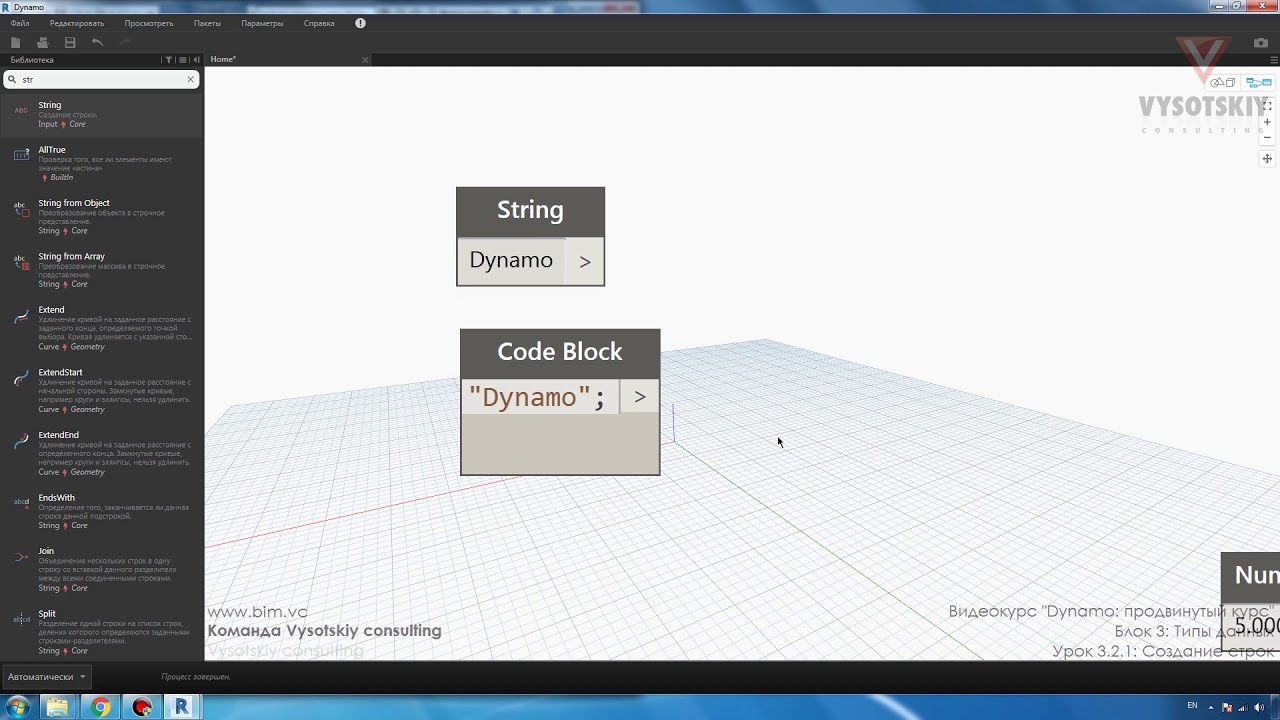
Task: Pick String from Object in the library
Action: pos(102,217)
